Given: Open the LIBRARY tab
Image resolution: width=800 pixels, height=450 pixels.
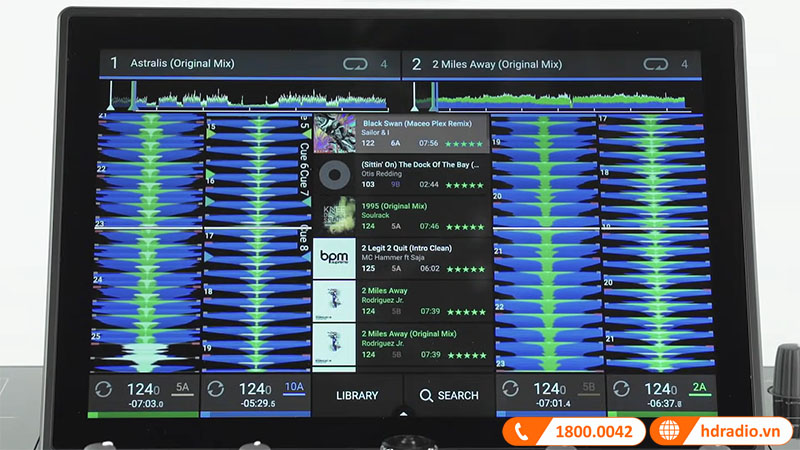Looking at the screenshot, I should click(x=357, y=395).
